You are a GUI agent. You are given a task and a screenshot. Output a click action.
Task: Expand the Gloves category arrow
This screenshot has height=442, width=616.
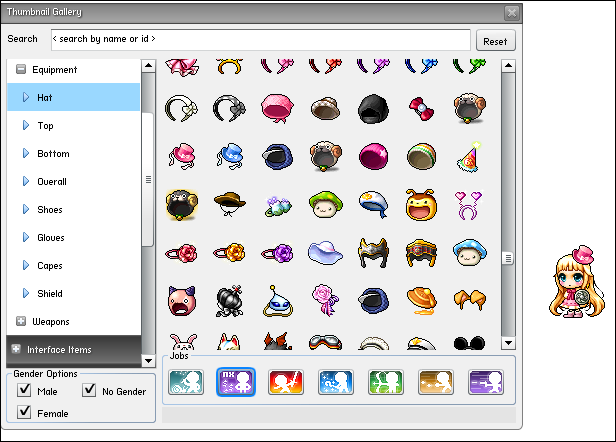(x=26, y=237)
